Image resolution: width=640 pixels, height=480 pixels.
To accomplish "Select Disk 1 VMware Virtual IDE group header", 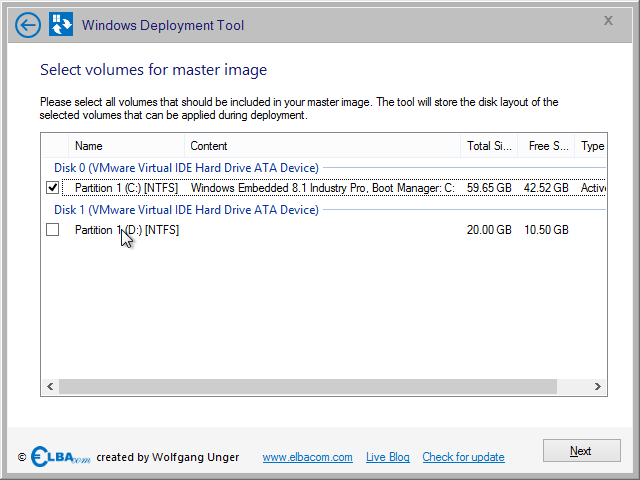I will point(187,210).
